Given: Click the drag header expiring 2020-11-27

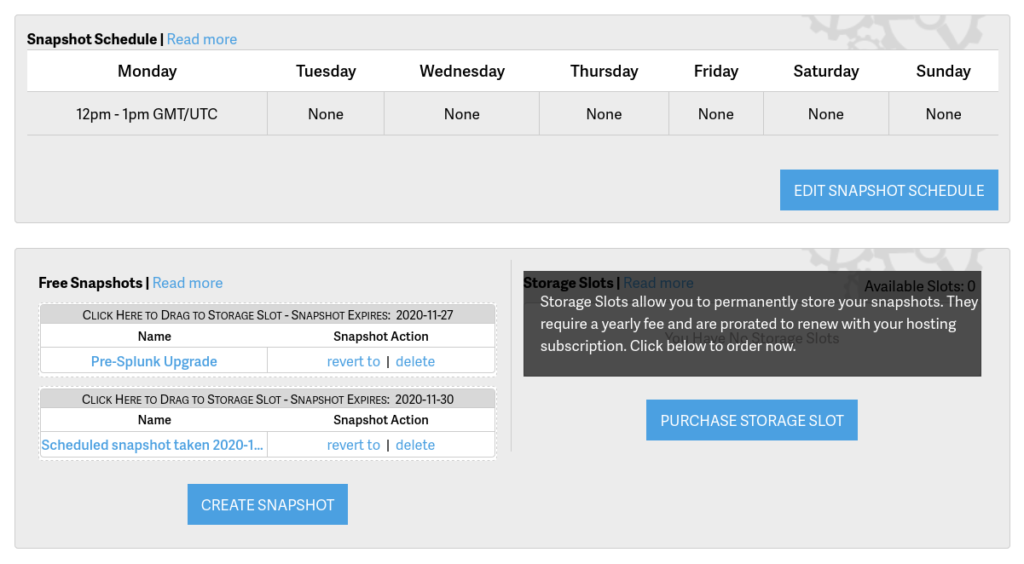Looking at the screenshot, I should pyautogui.click(x=267, y=315).
